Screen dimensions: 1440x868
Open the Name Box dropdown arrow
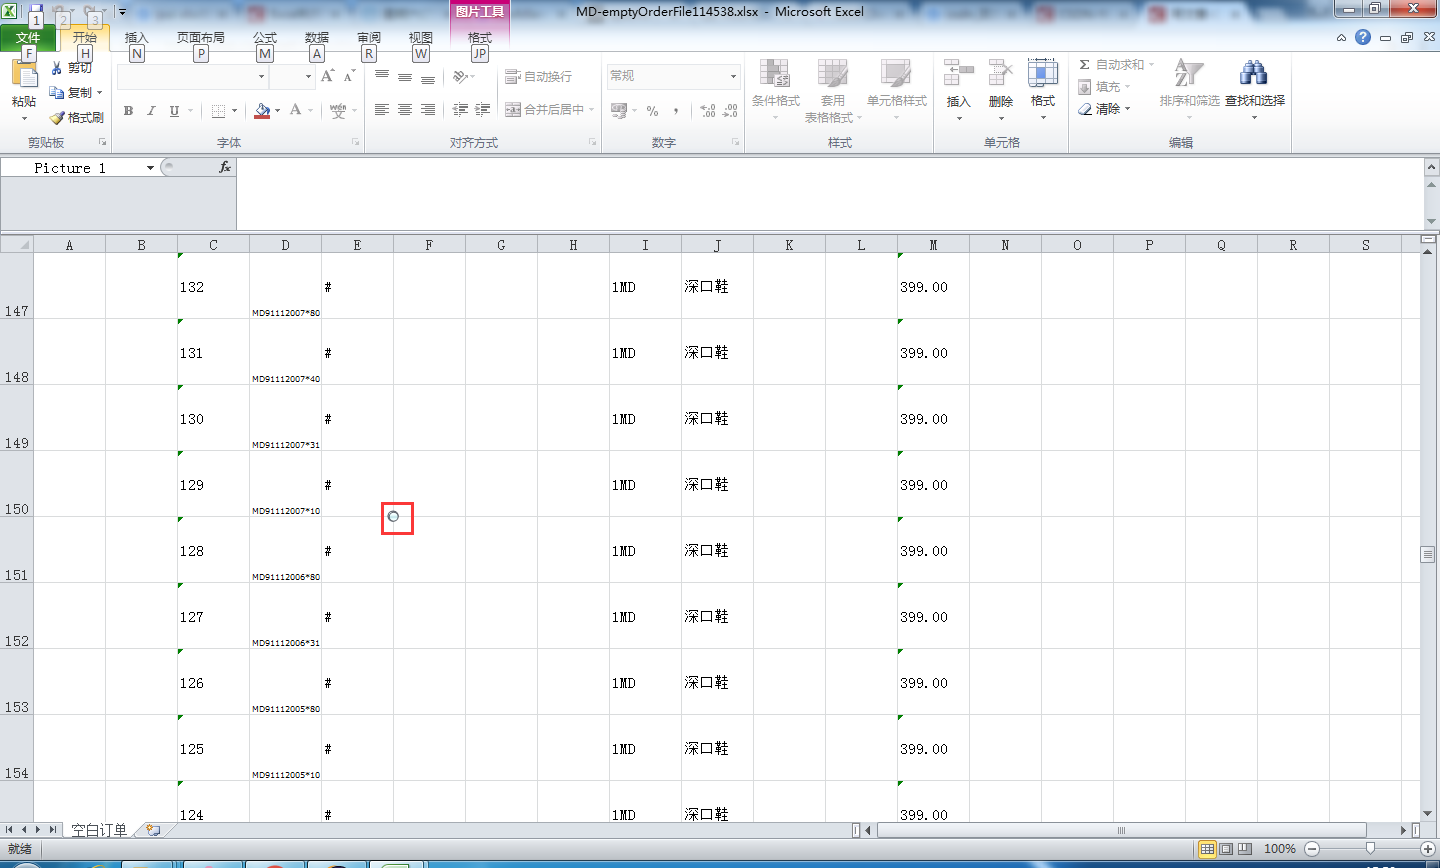coord(150,168)
